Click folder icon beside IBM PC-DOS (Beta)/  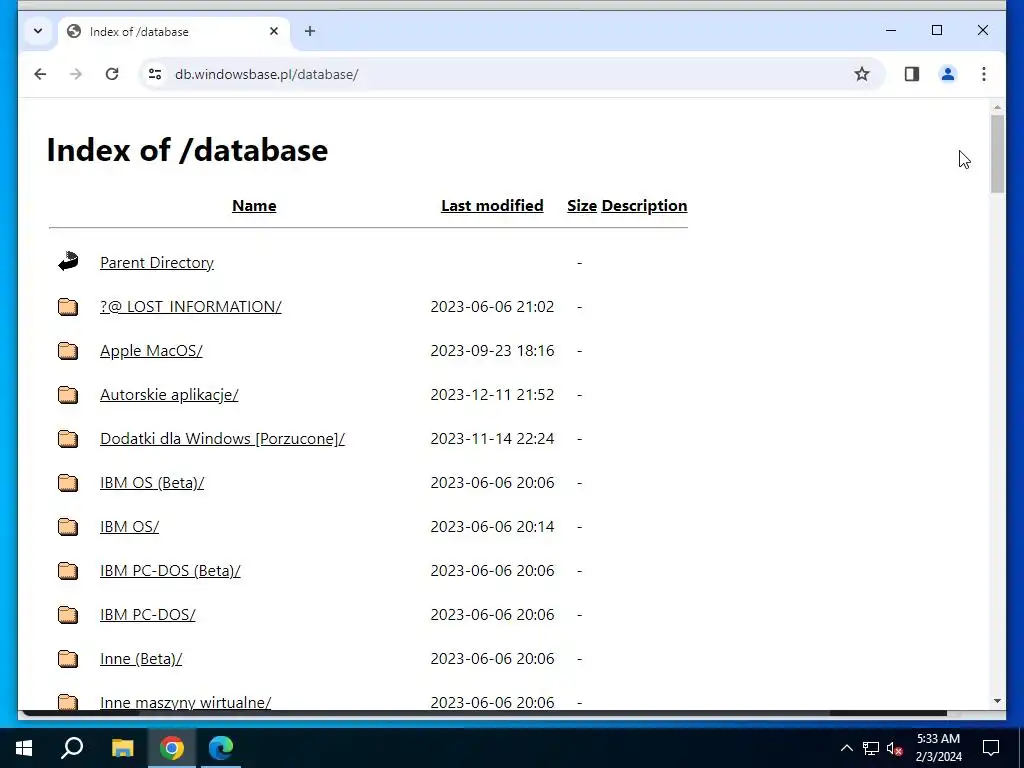pyautogui.click(x=68, y=571)
